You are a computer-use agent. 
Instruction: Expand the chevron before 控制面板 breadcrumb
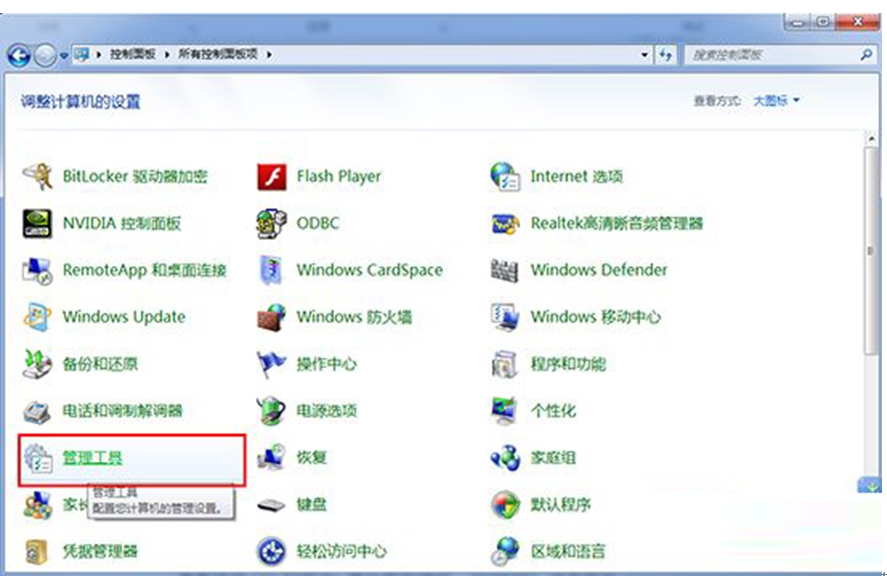tap(99, 55)
